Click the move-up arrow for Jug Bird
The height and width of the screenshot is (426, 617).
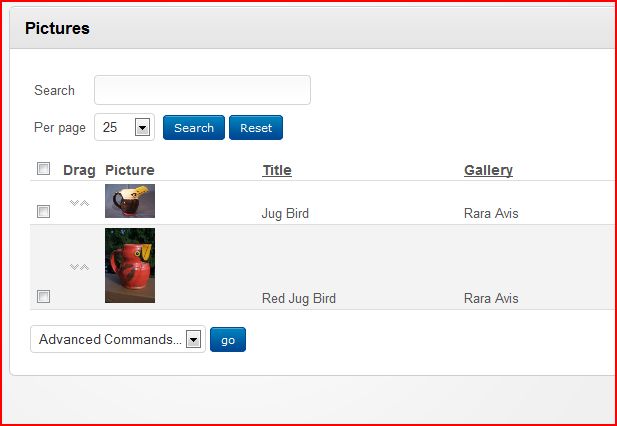(85, 203)
